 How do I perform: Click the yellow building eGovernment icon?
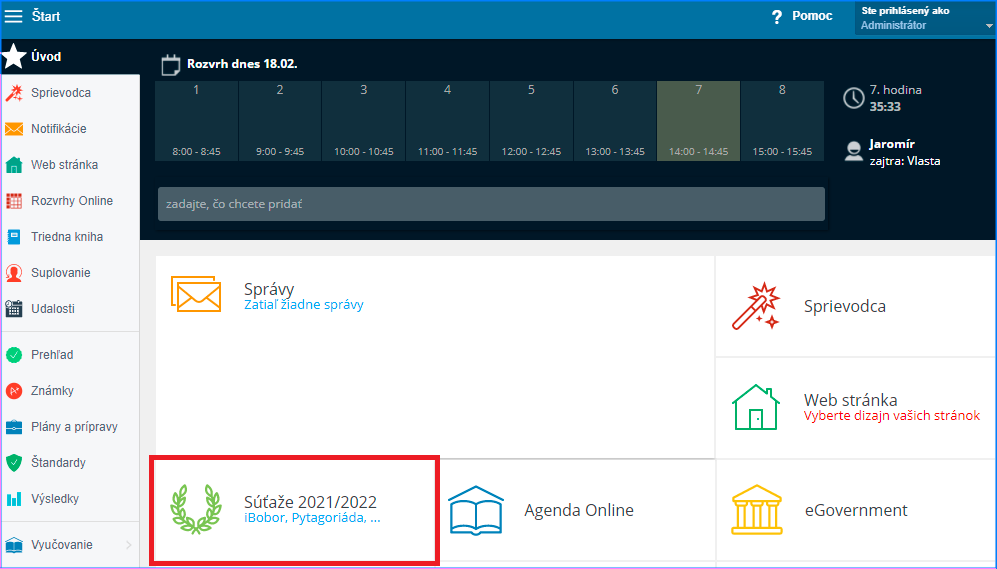click(x=757, y=510)
